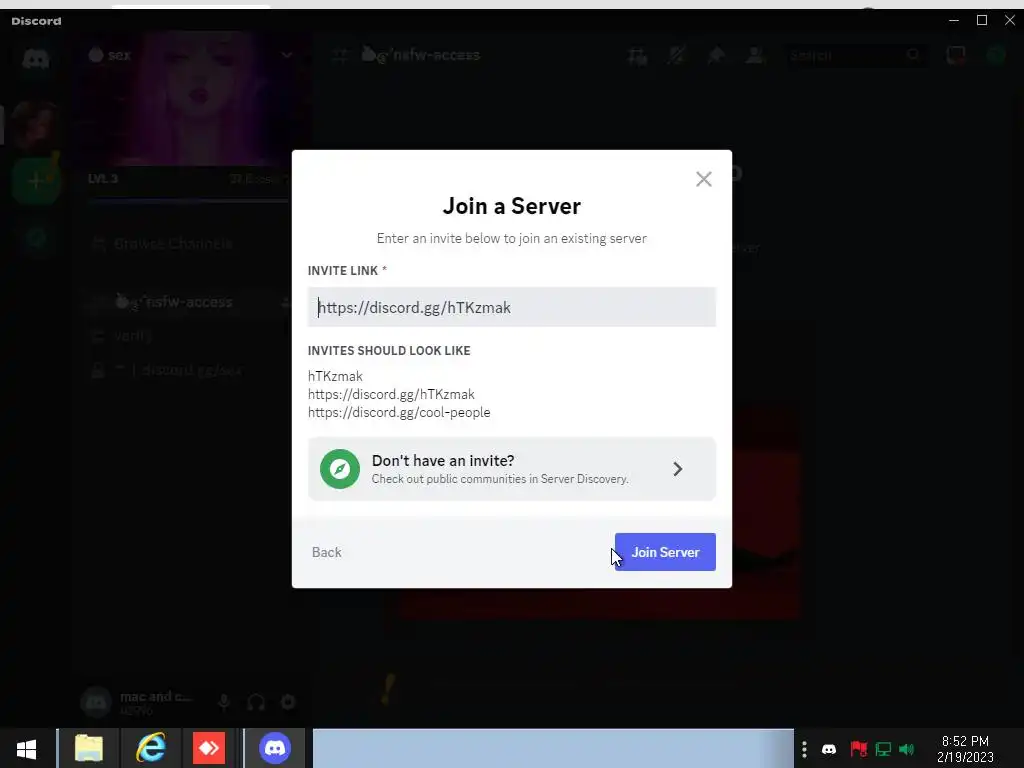Viewport: 1024px width, 768px height.
Task: Open Explore Discoverable Servers in the sidebar
Action: point(36,239)
